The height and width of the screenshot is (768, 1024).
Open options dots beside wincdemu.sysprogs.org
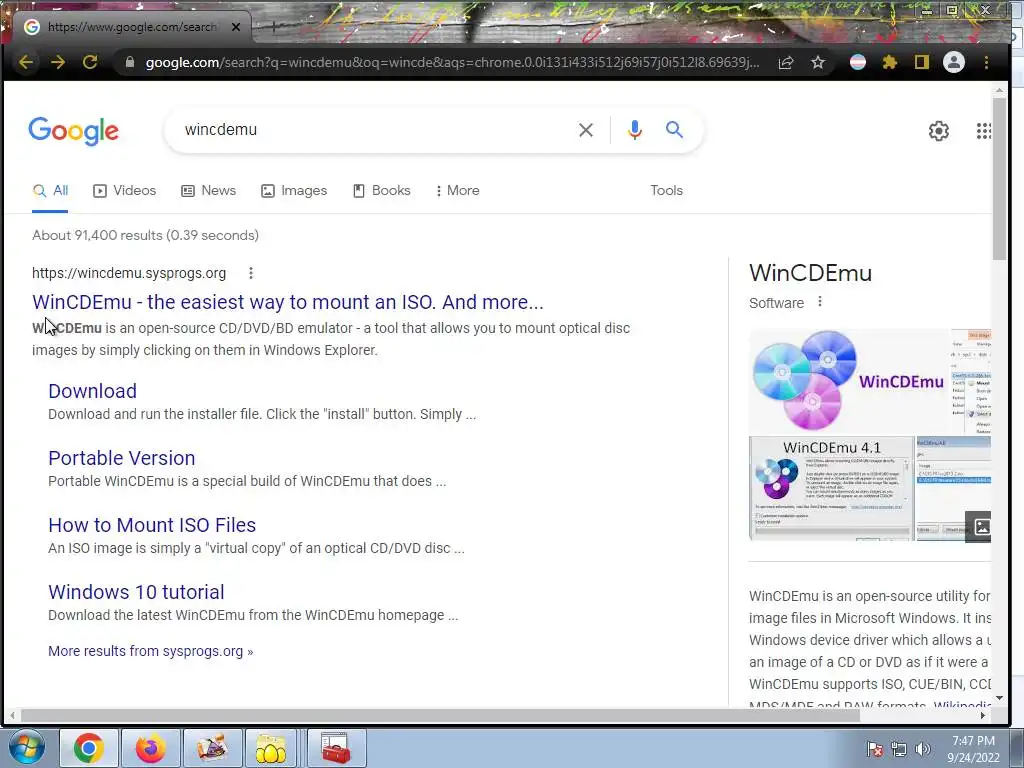[x=251, y=273]
